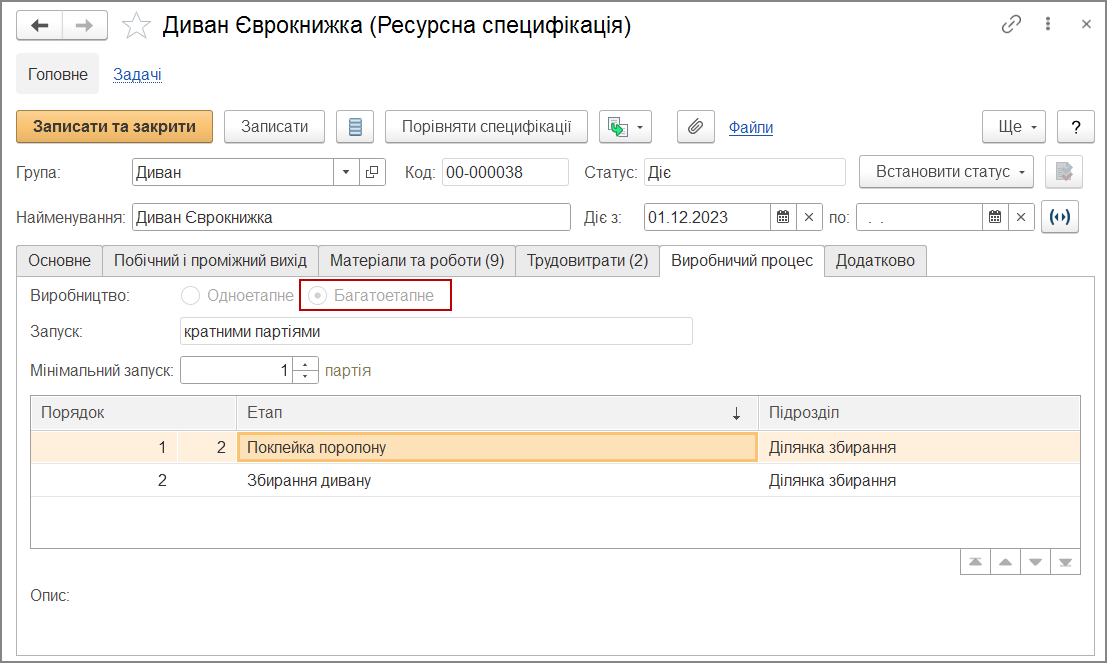Expand the Ще menu
The width and height of the screenshot is (1107, 663).
pos(1014,127)
